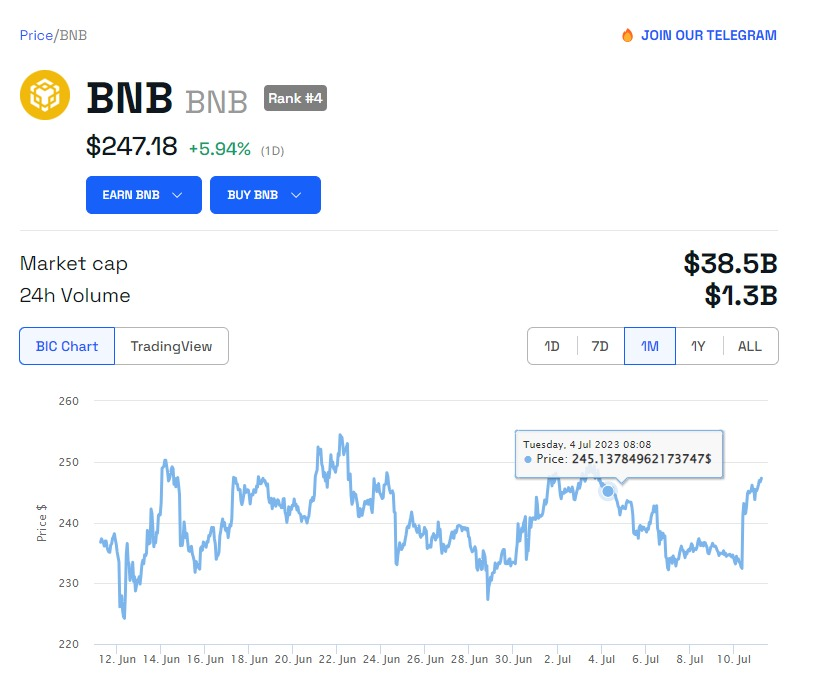
Task: Switch to the TradingView tab
Action: coord(172,346)
